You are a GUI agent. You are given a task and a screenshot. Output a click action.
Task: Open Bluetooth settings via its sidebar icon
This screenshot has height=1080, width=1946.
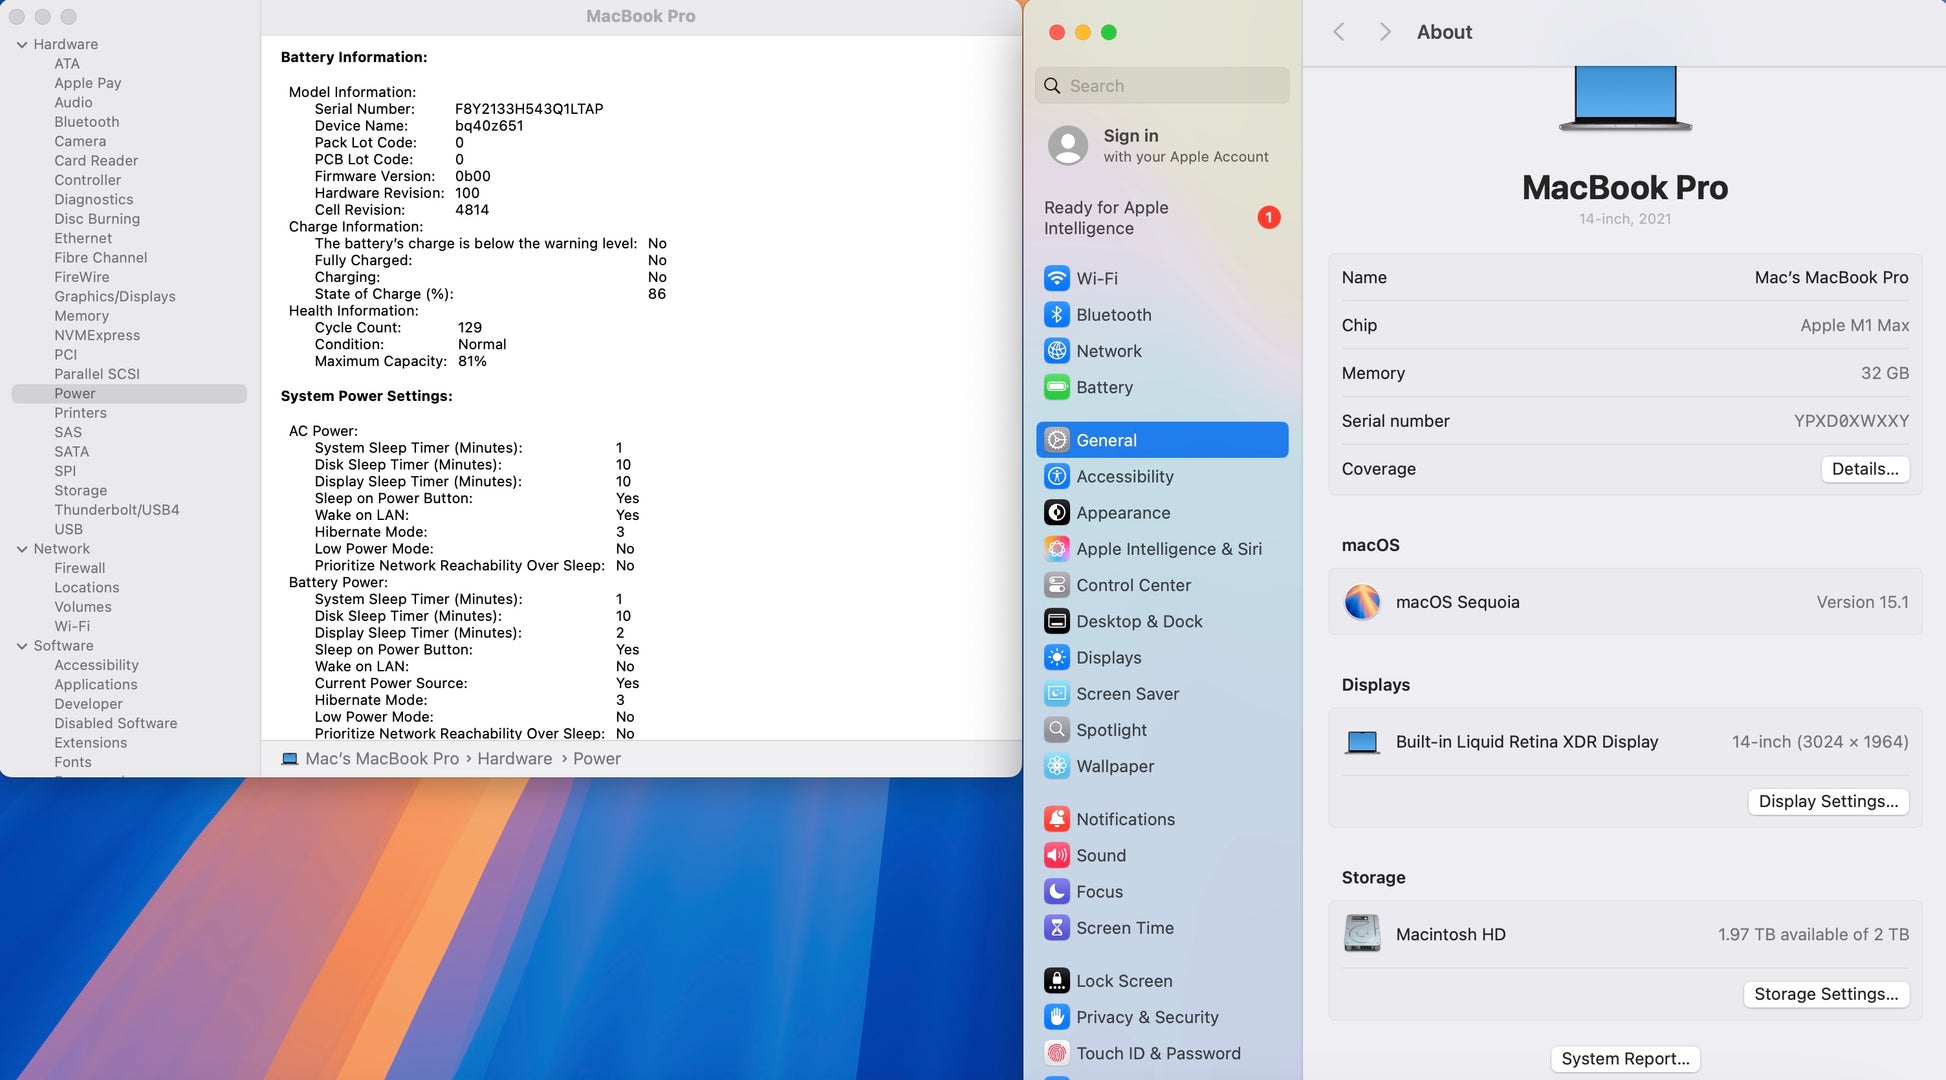tap(1057, 315)
